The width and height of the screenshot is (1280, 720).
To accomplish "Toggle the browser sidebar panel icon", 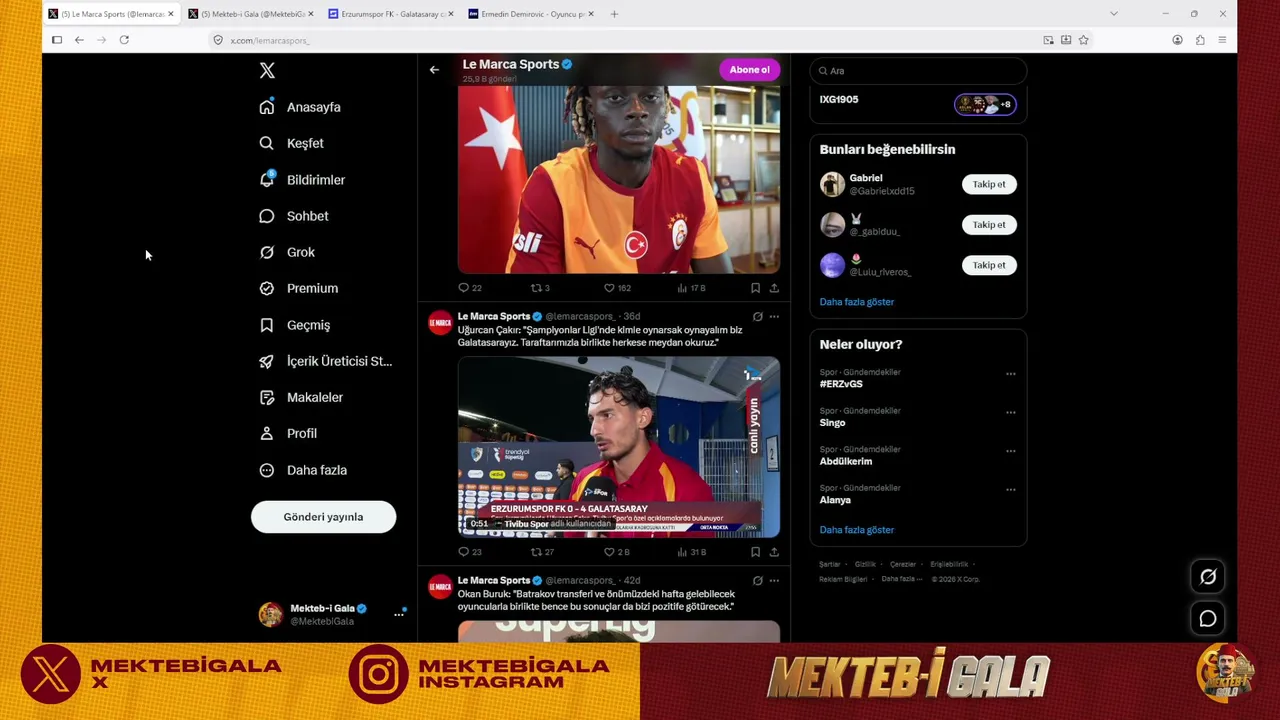I will pos(57,40).
